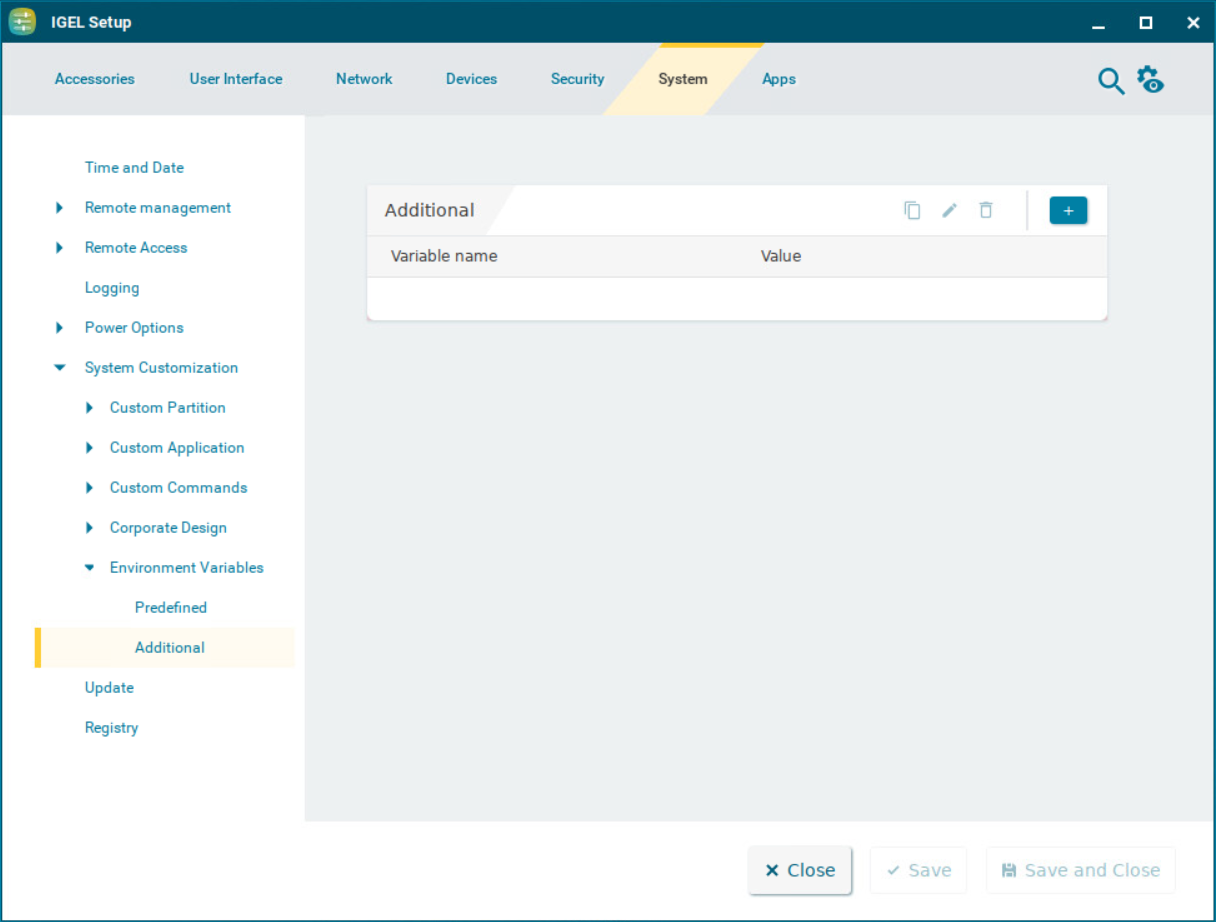Click the search magnifier icon

click(x=1111, y=81)
